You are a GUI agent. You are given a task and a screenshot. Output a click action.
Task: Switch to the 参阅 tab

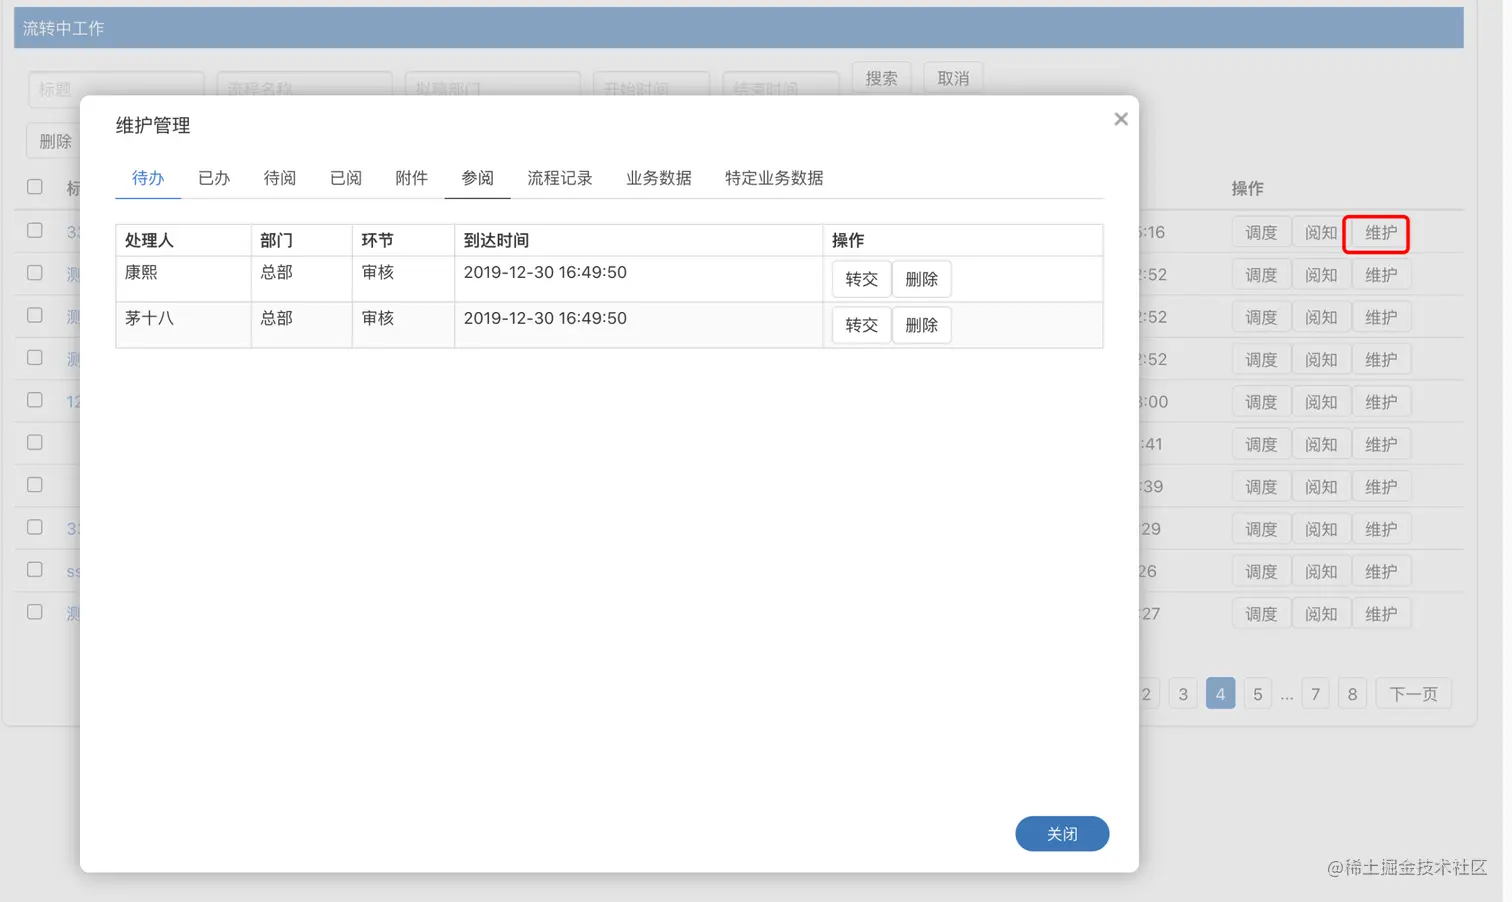coord(477,178)
